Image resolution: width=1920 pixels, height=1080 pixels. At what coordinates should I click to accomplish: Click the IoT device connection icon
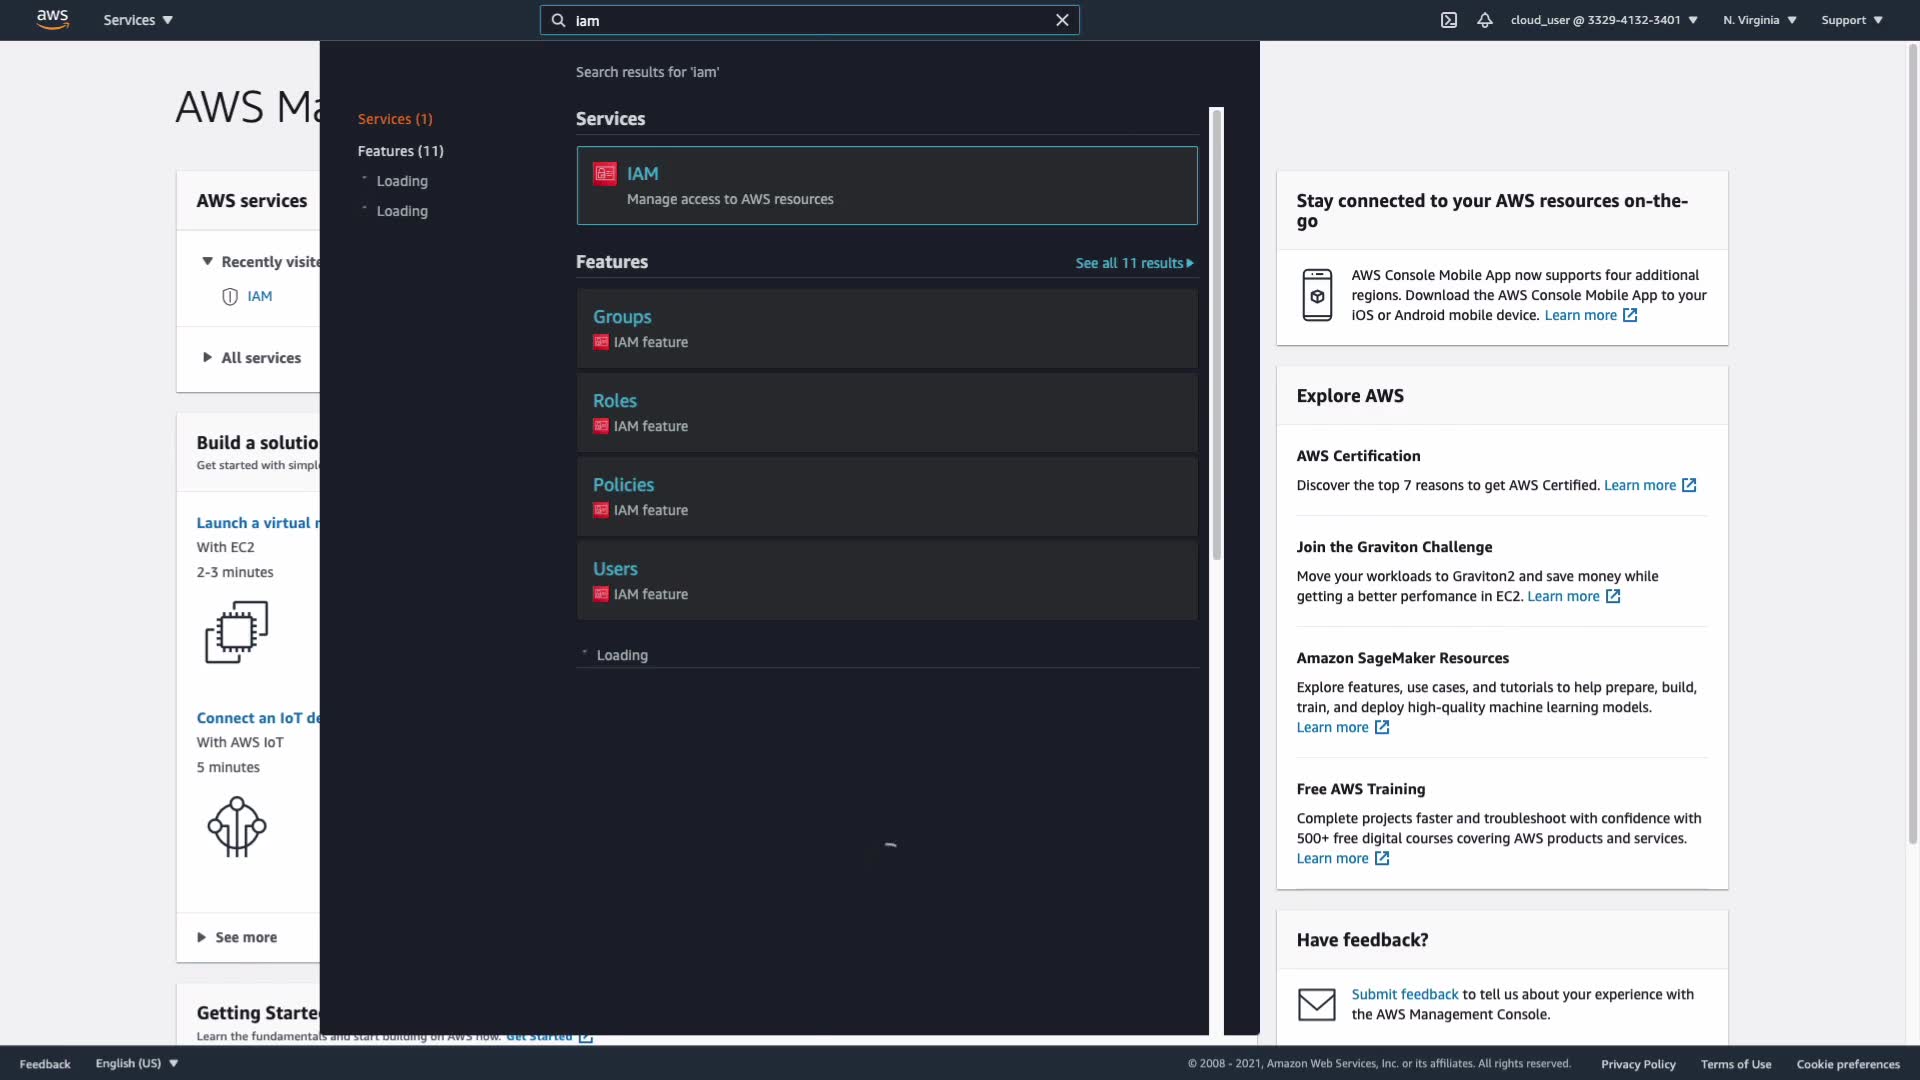[x=237, y=827]
